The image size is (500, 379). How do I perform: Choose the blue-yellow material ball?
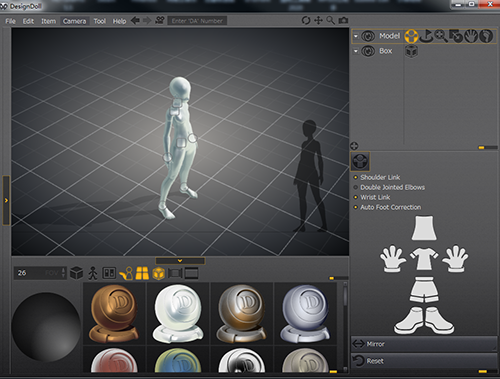click(178, 360)
